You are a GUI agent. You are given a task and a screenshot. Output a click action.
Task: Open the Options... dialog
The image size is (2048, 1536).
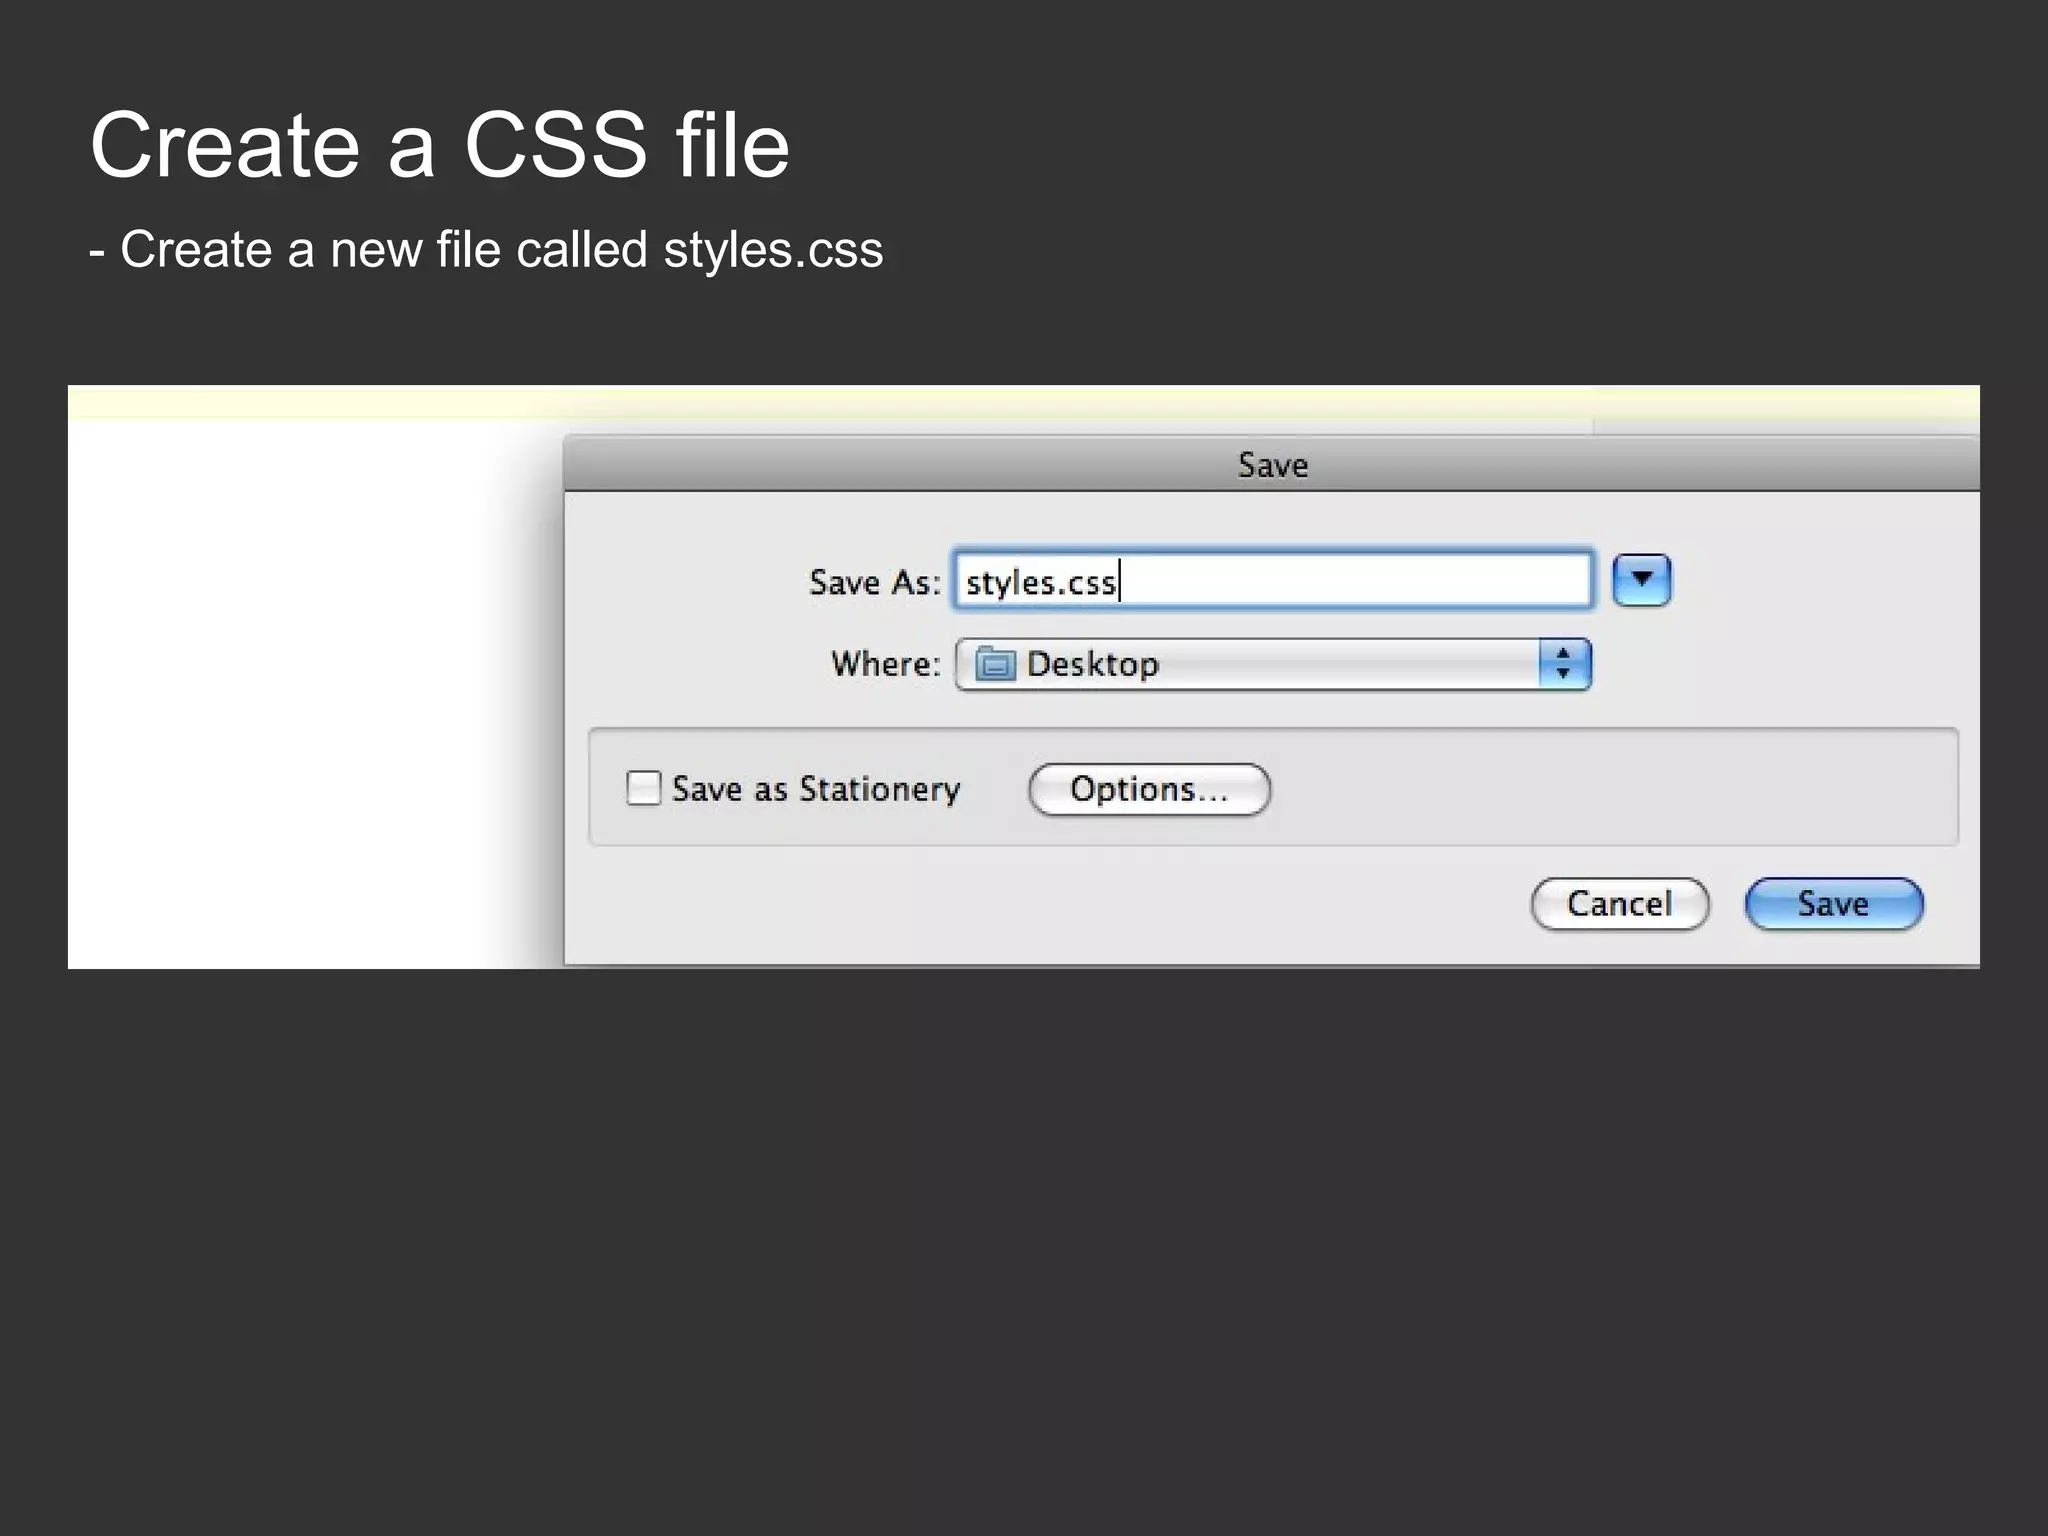tap(1149, 789)
